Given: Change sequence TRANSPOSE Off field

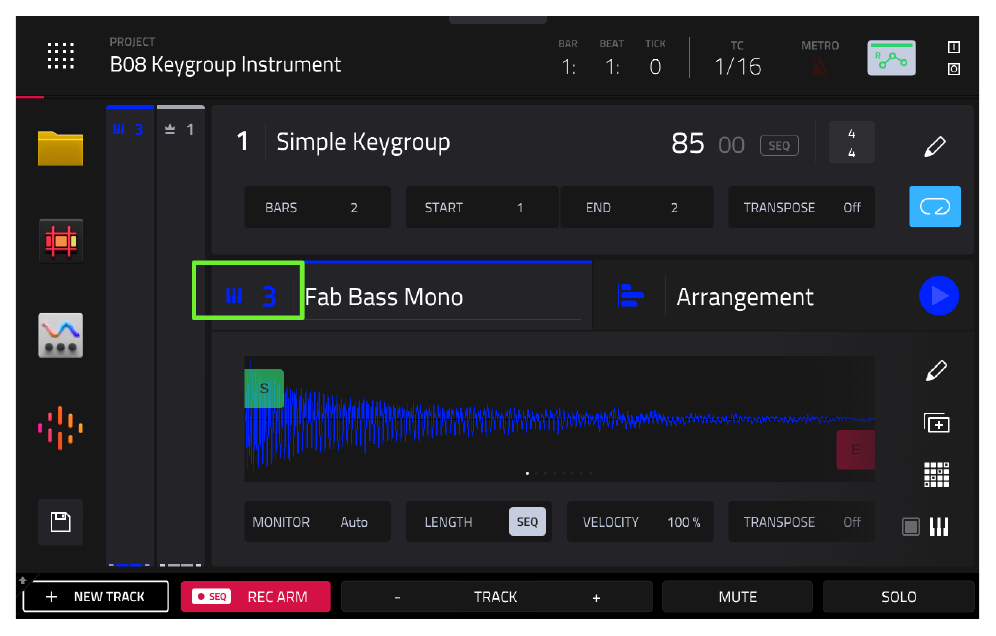Looking at the screenshot, I should click(x=801, y=207).
